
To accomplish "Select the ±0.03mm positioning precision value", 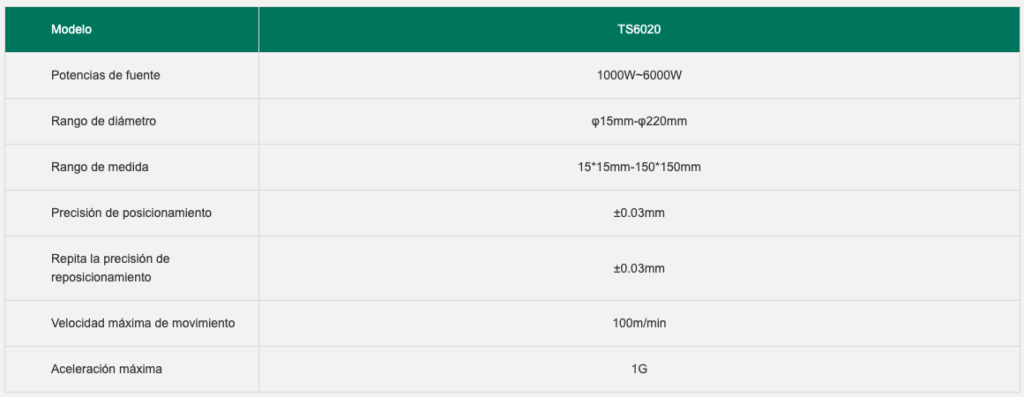I will (639, 213).
